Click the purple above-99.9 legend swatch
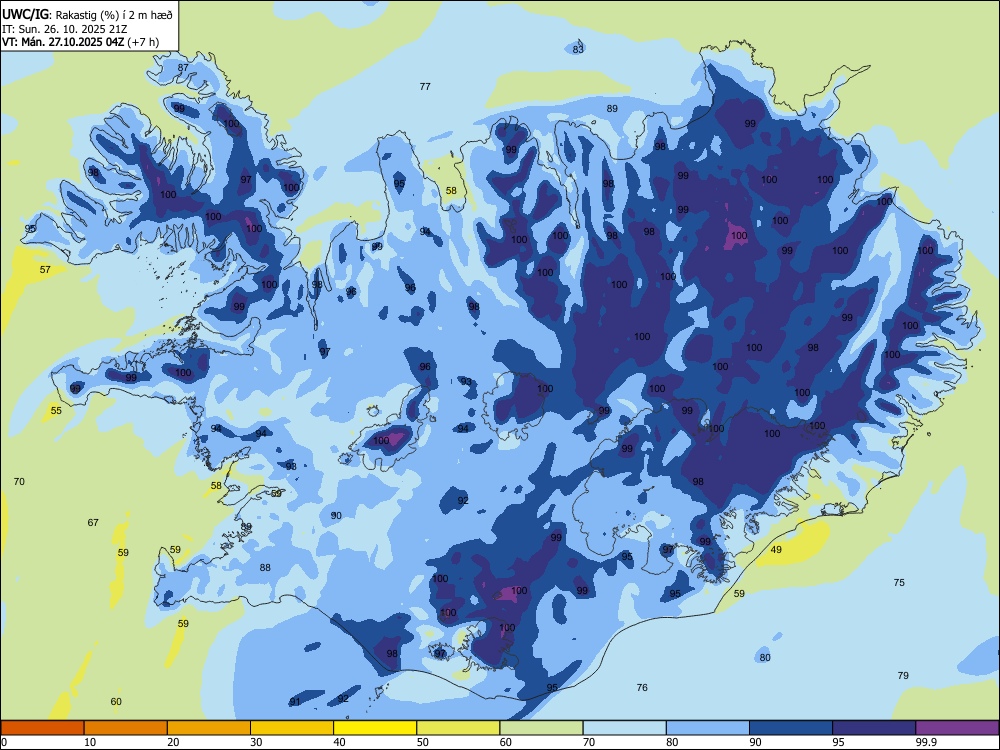Viewport: 1000px width, 750px height. [x=957, y=728]
